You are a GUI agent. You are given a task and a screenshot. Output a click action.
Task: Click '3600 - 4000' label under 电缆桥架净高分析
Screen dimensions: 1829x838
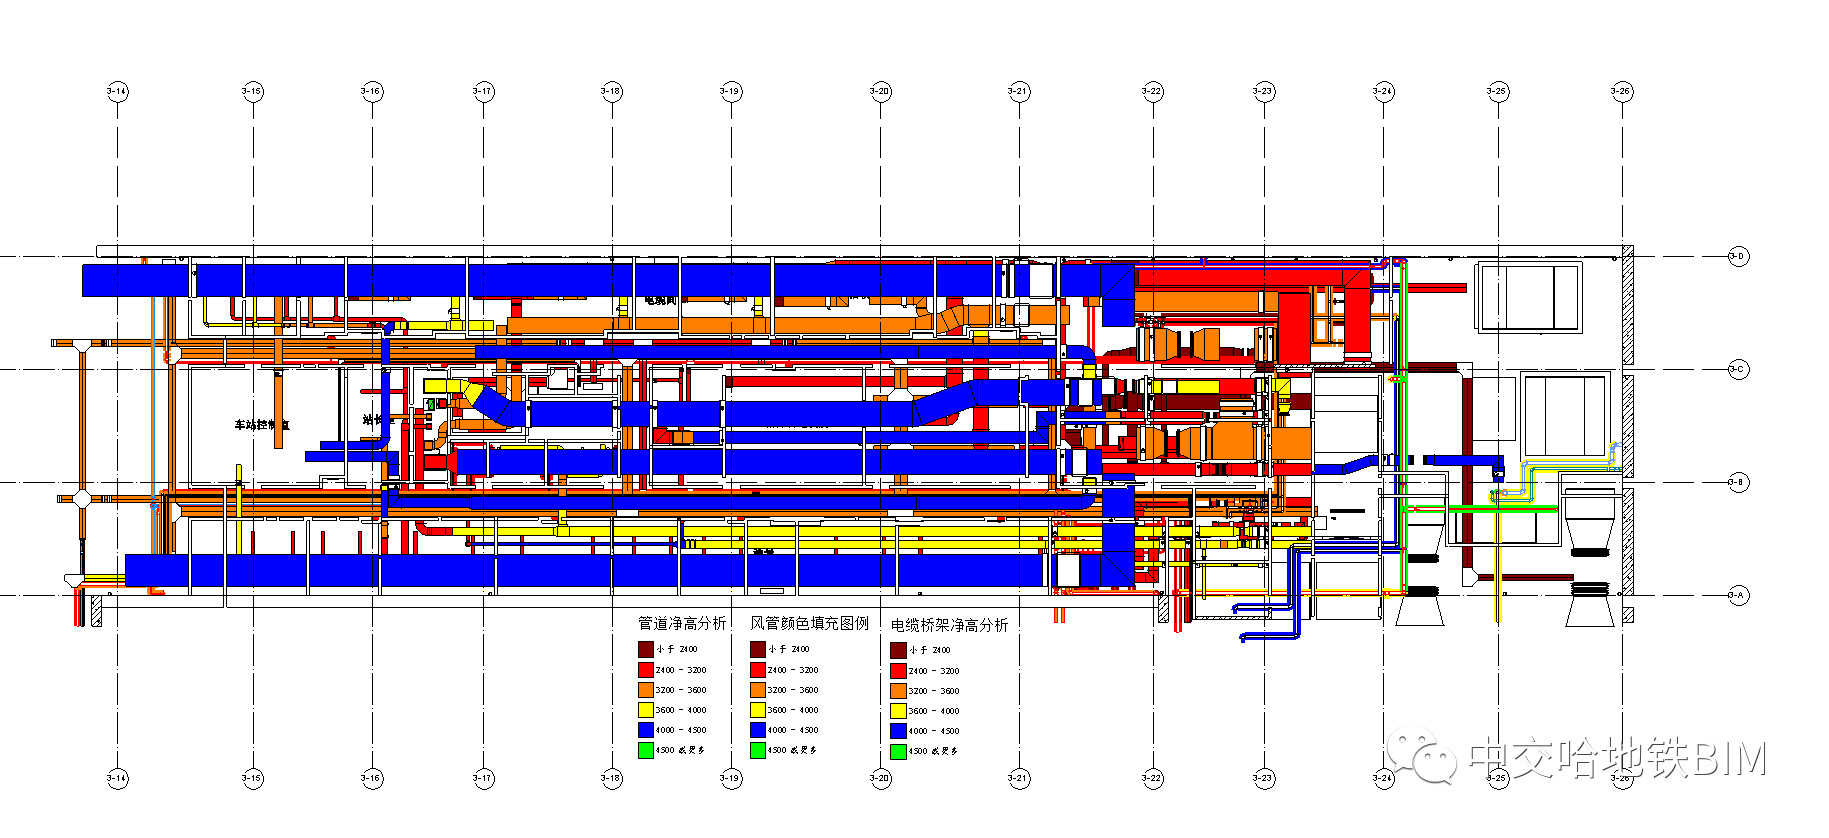click(934, 711)
